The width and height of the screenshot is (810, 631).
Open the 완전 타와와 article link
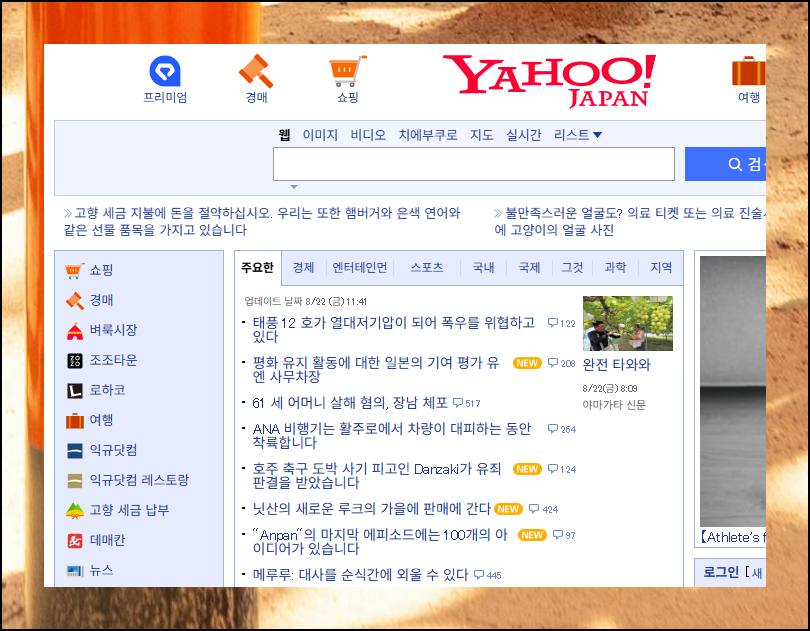click(x=616, y=365)
